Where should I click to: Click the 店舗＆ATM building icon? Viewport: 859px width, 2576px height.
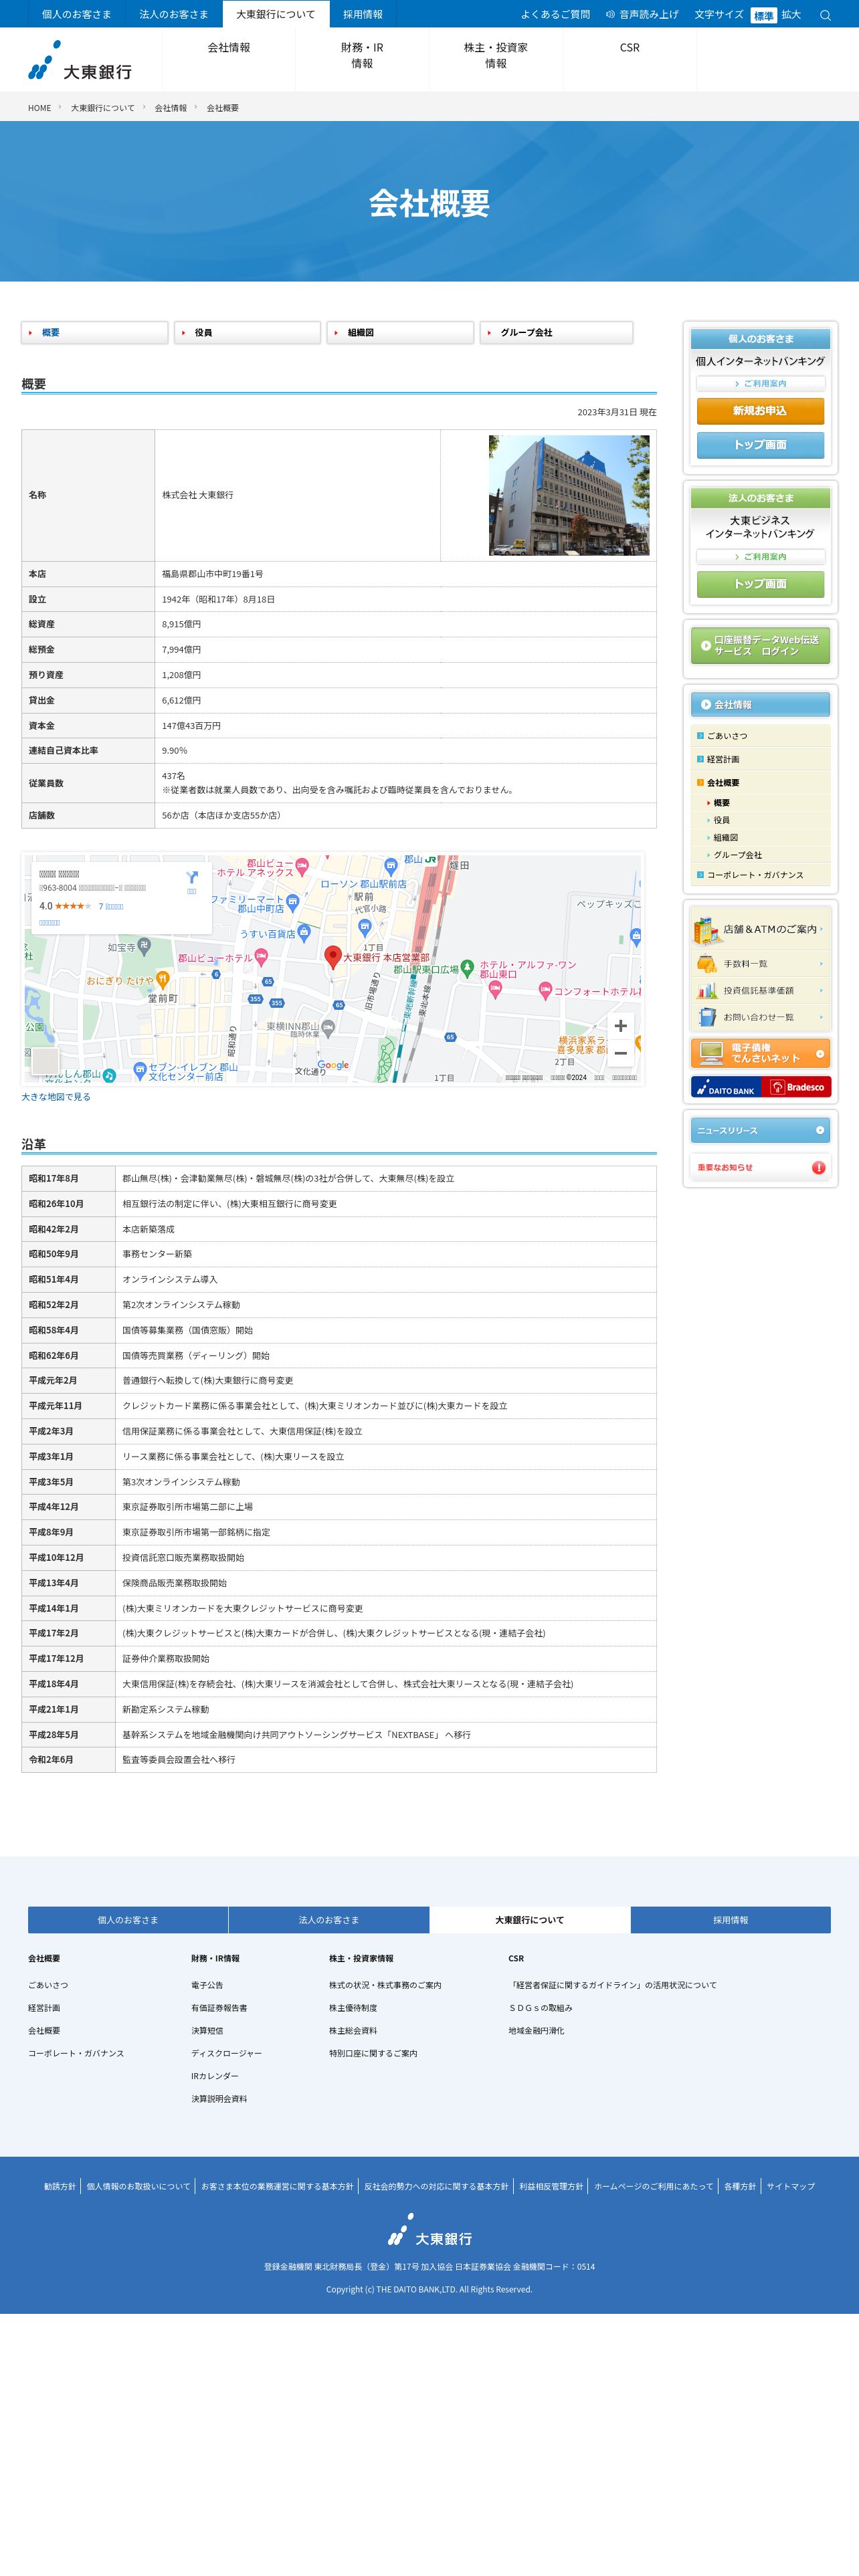tap(707, 930)
